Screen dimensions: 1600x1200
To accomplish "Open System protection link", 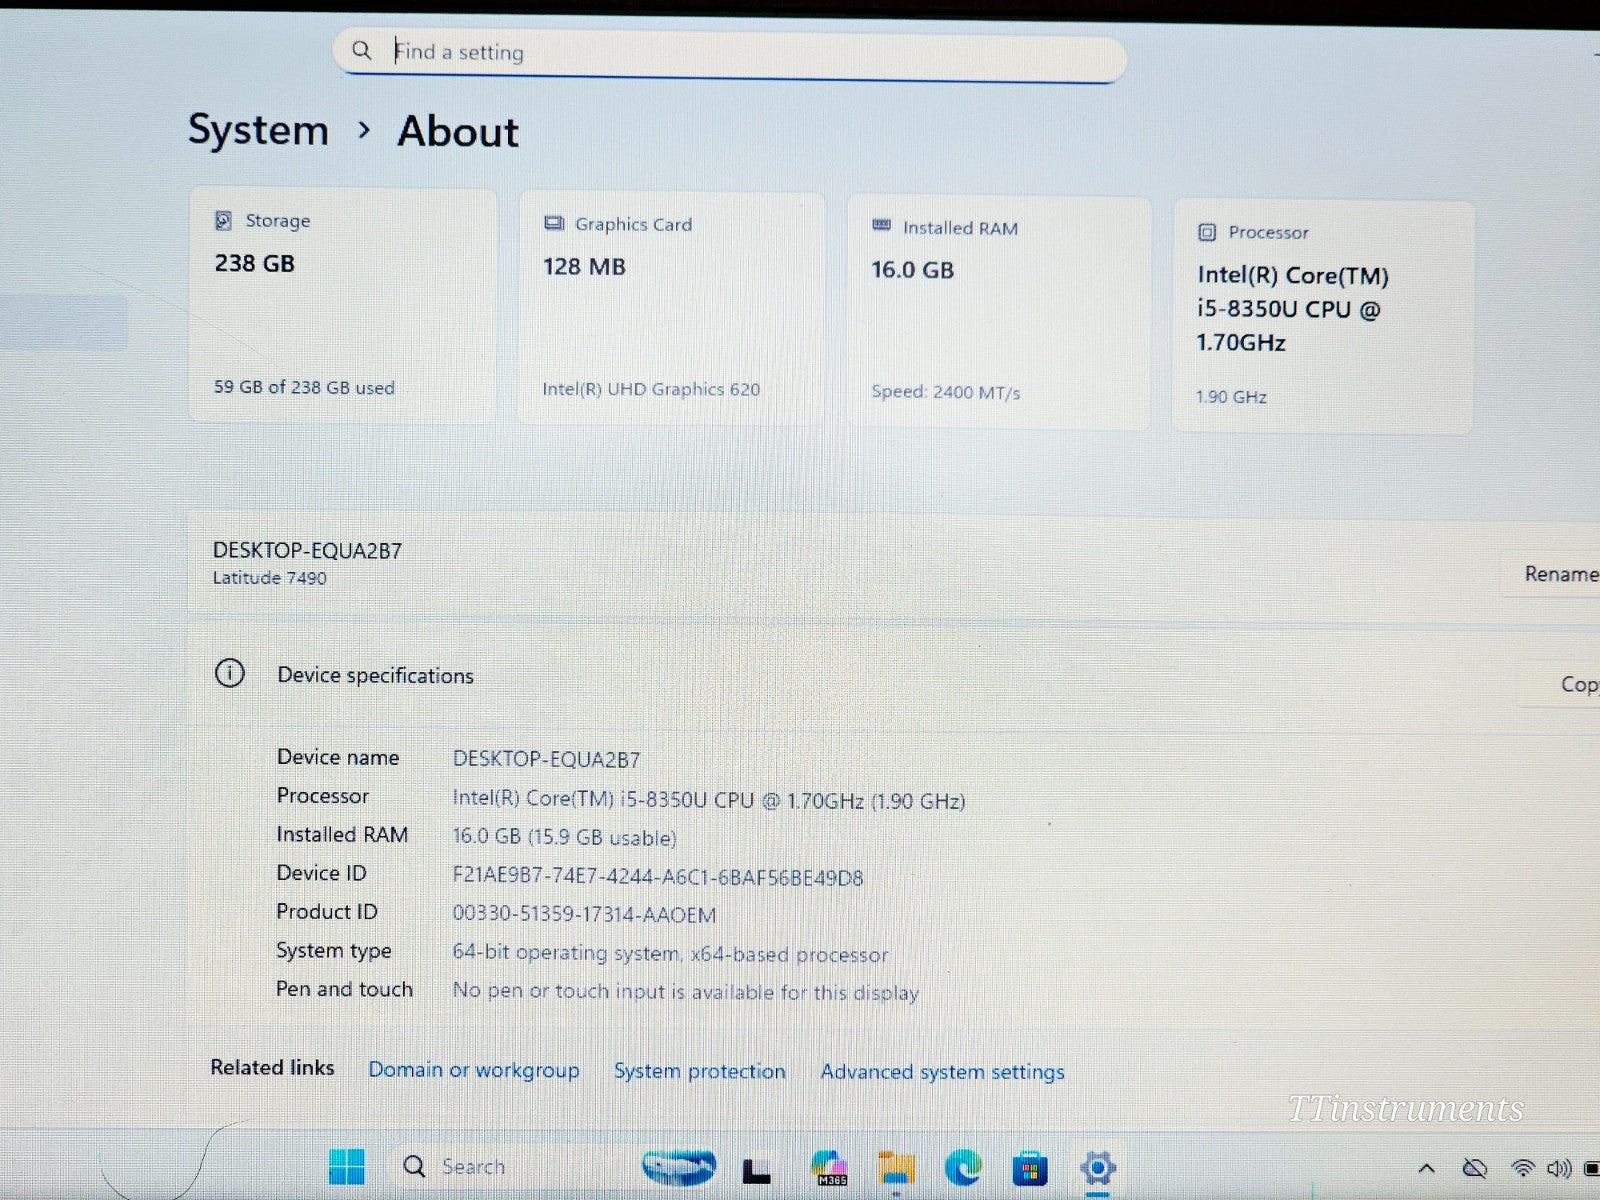I will point(700,1071).
